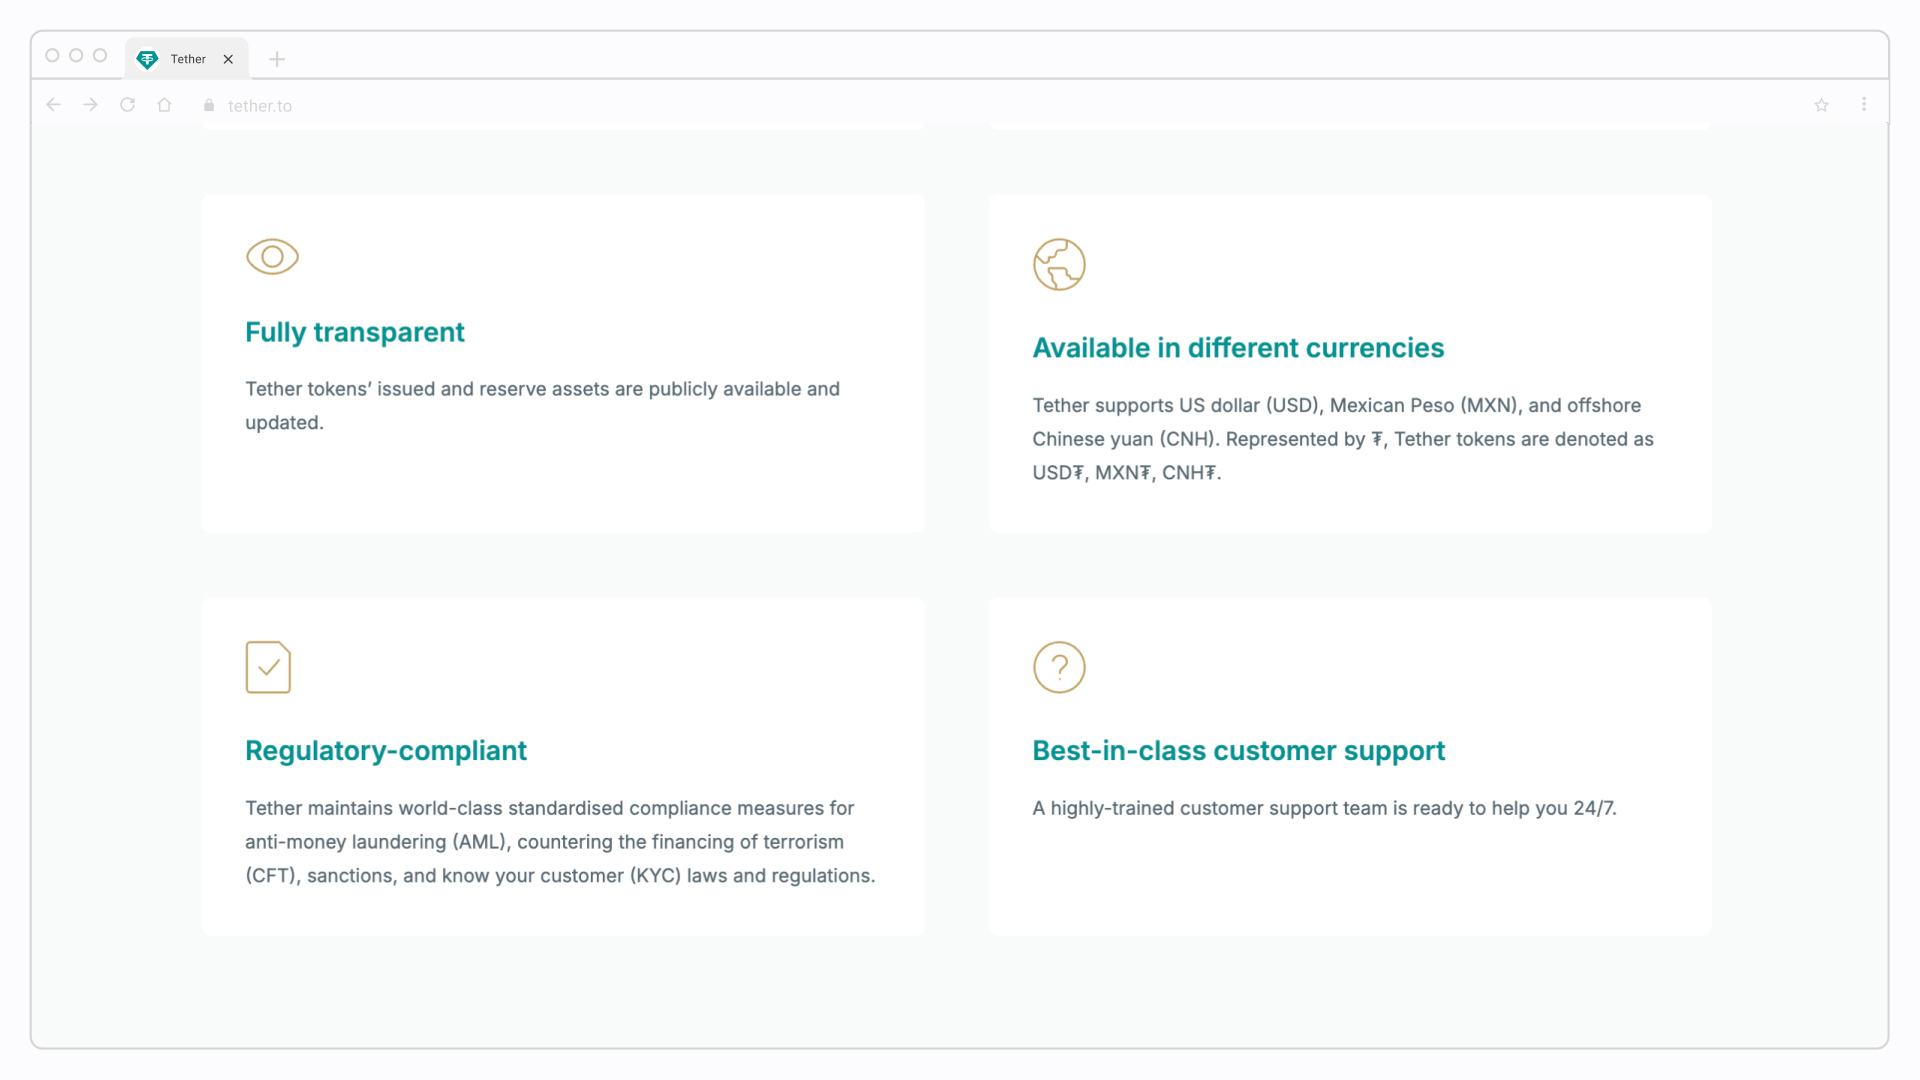
Task: Bookmark this page with star icon
Action: [1822, 105]
